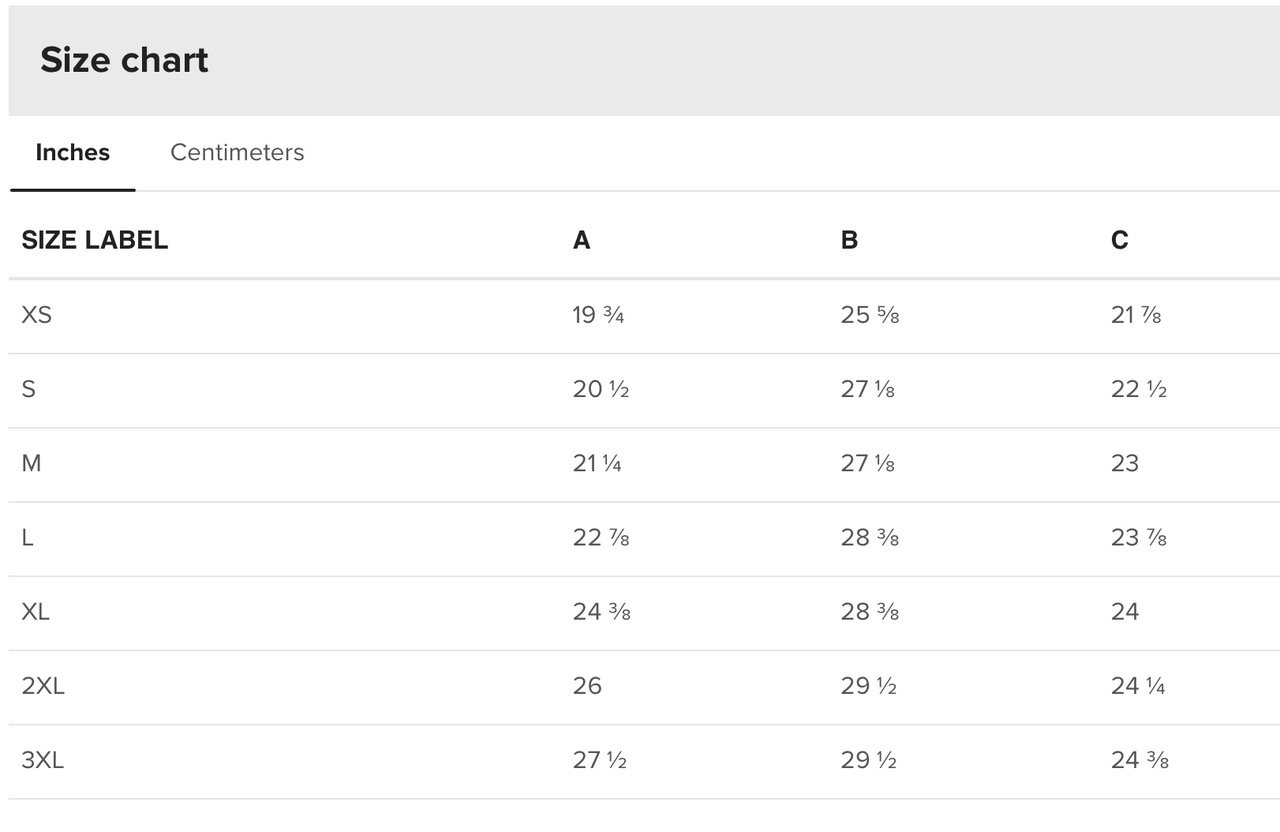Select the XS size row label
Screen dimensions: 1280x832
37,315
